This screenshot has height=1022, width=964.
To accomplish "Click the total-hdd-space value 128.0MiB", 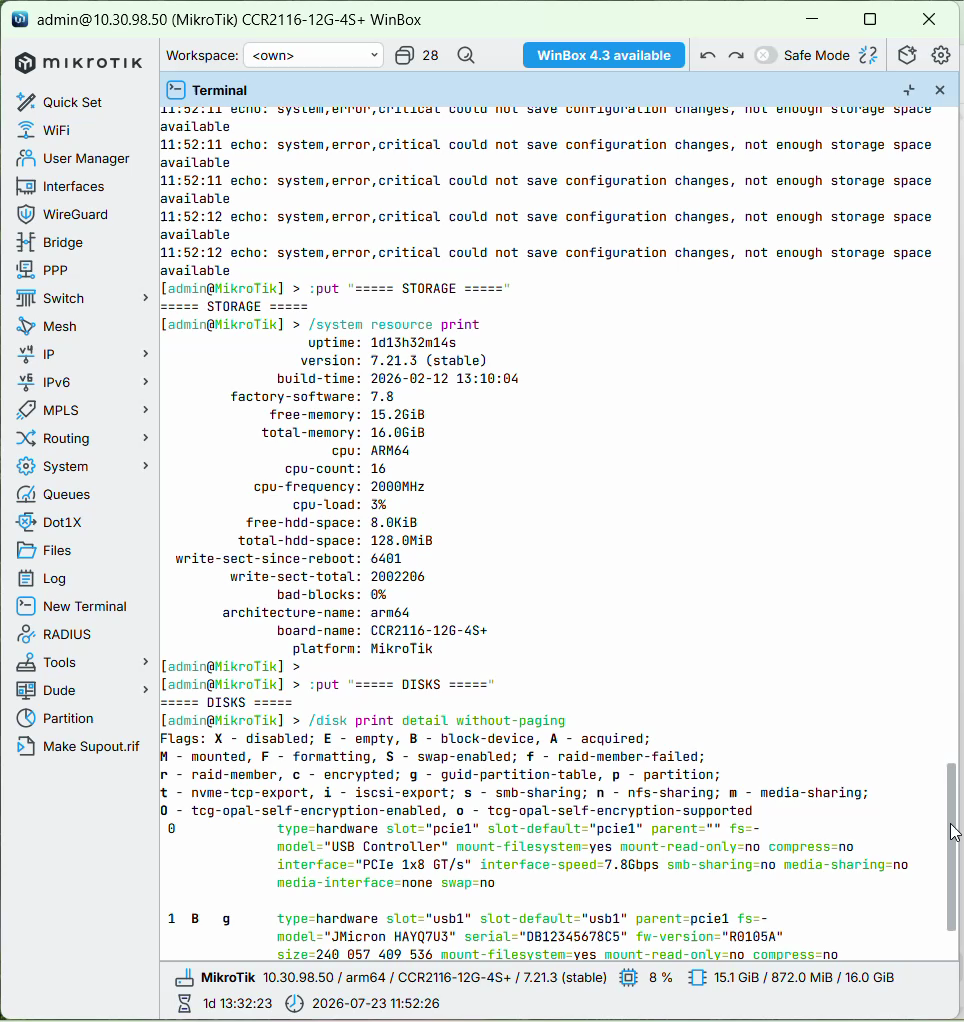I will coord(402,541).
